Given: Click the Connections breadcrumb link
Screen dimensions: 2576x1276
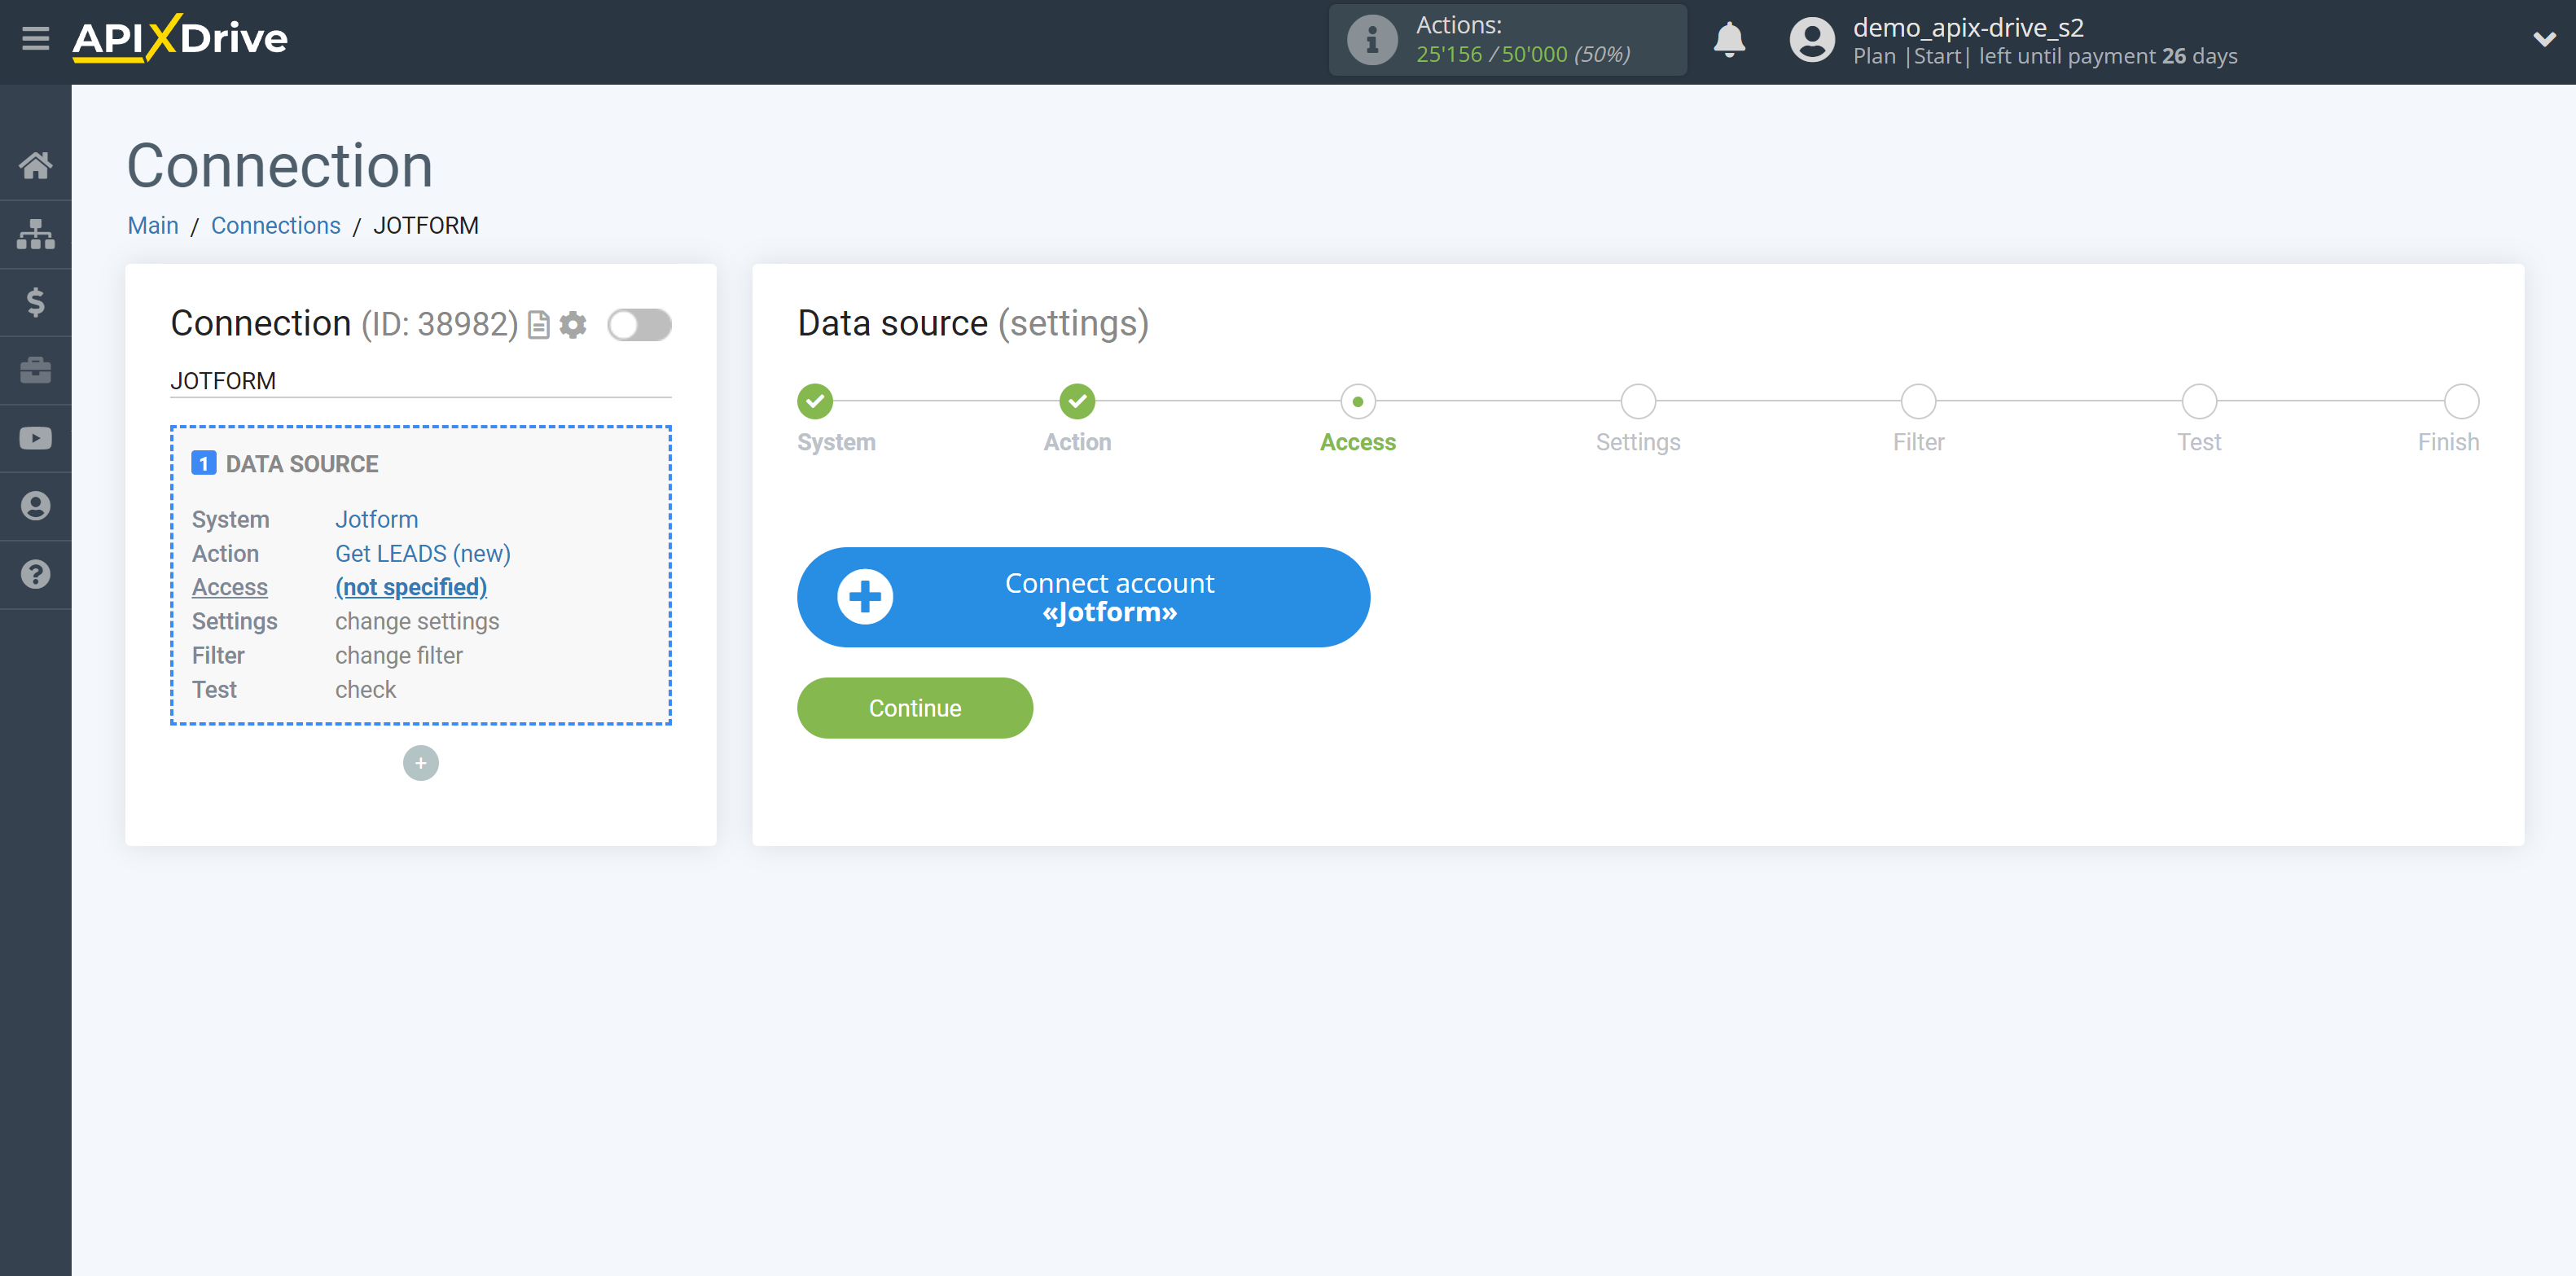Looking at the screenshot, I should 274,225.
